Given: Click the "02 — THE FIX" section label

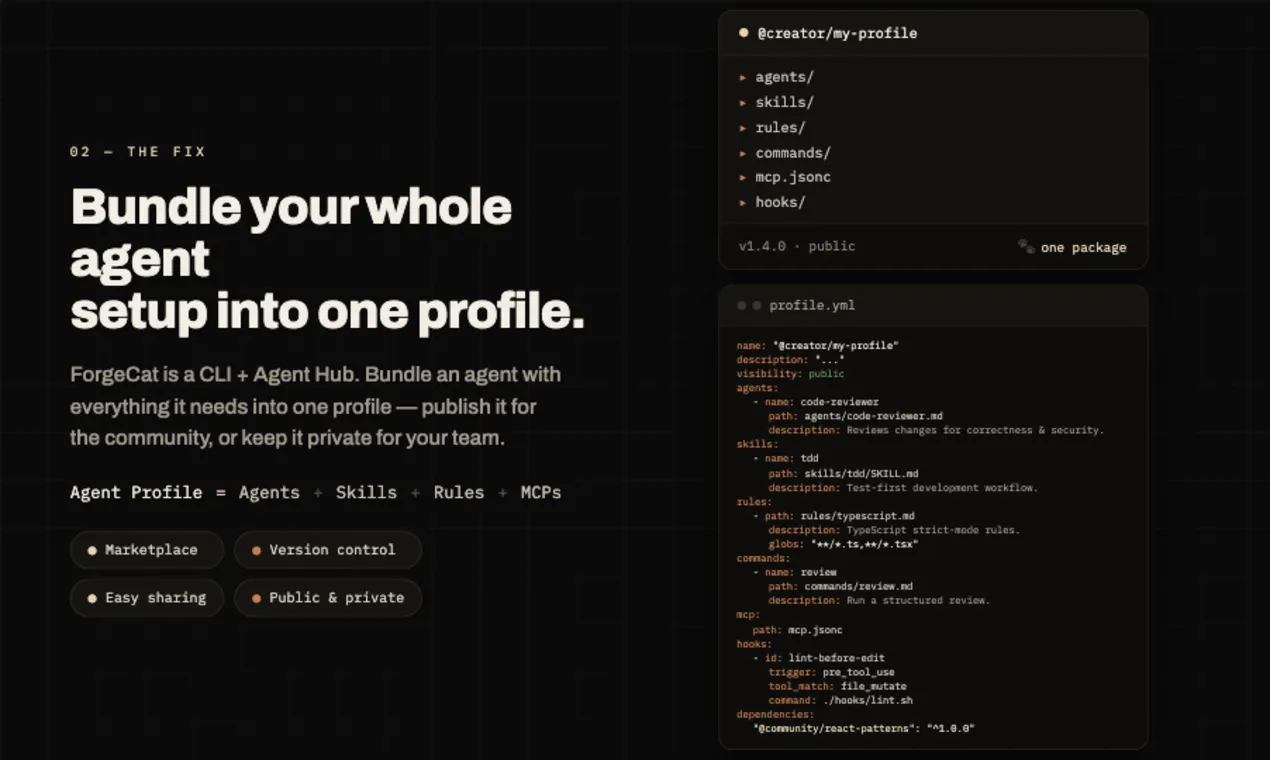Looking at the screenshot, I should click(138, 152).
